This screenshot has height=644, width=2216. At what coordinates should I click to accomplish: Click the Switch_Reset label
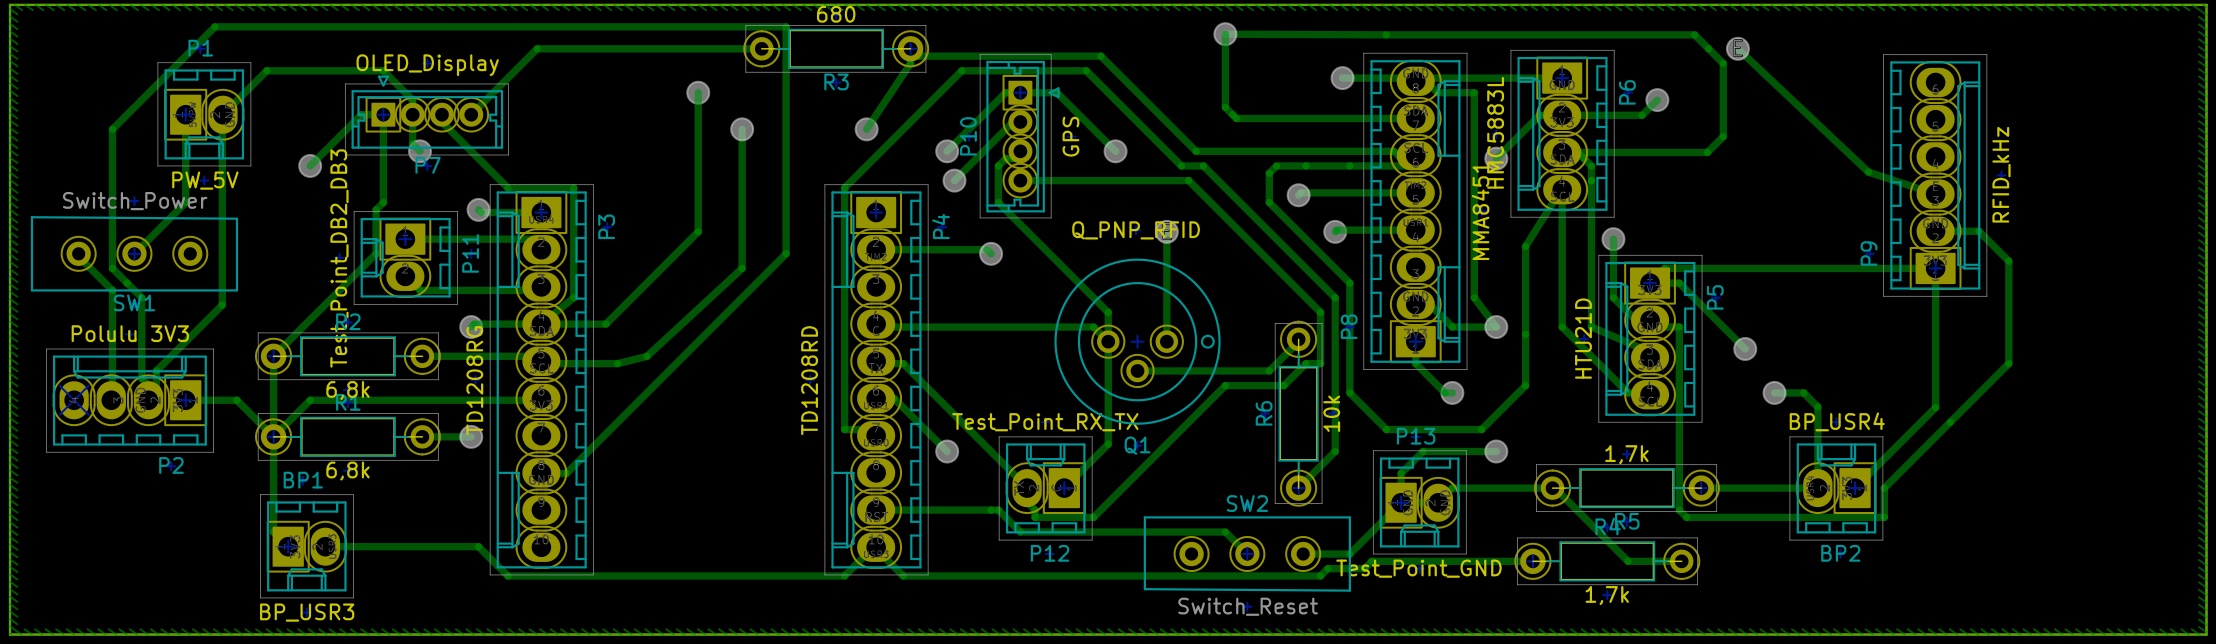point(1247,607)
